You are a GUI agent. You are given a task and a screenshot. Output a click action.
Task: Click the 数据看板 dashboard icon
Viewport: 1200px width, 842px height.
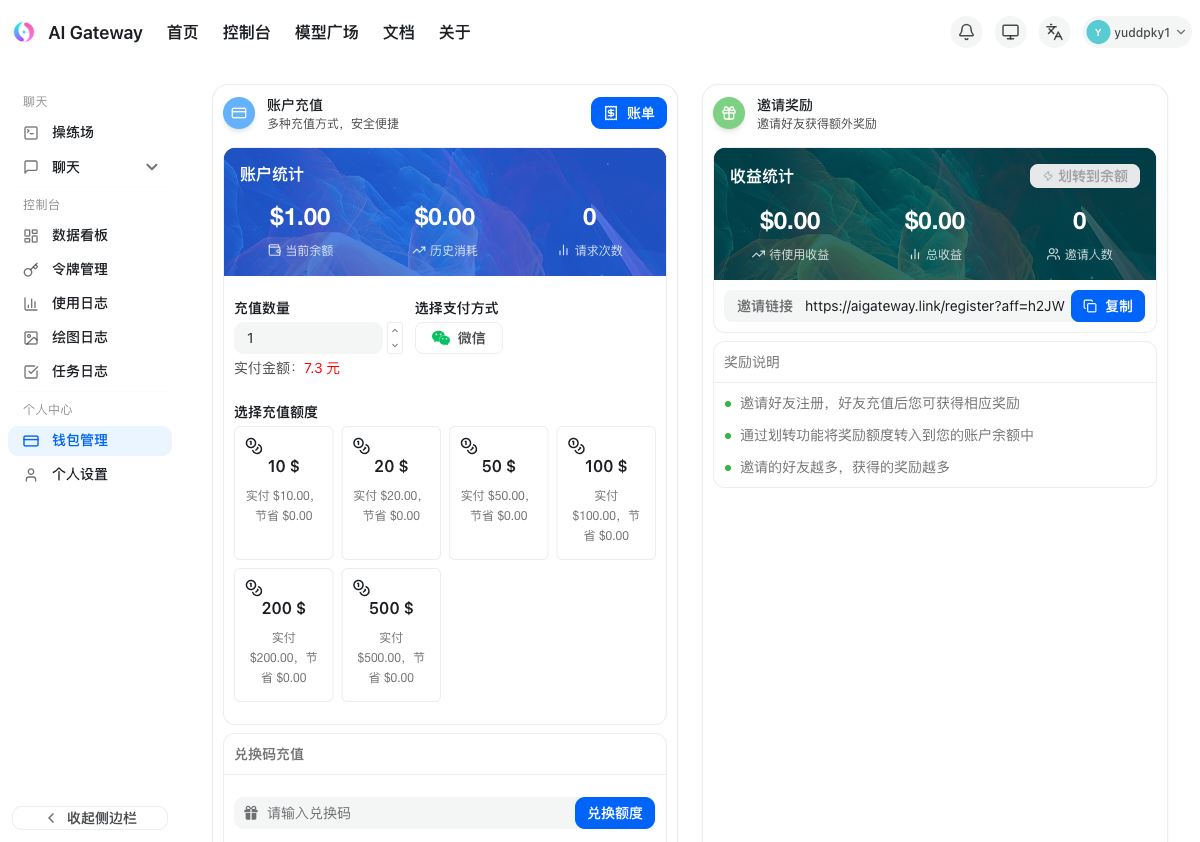(x=31, y=235)
